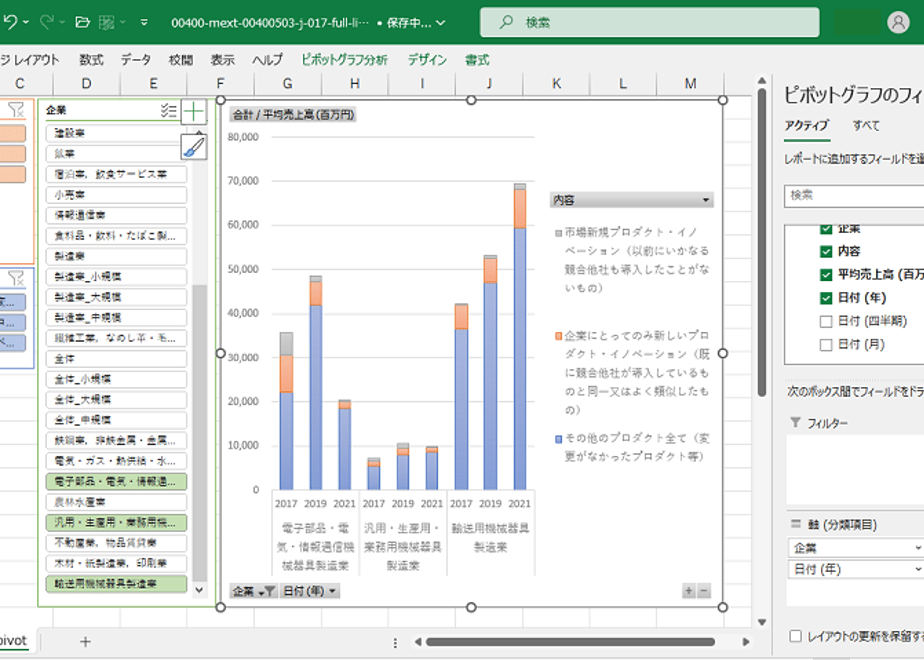This screenshot has height=660, width=924.
Task: Deselect 汎用・生産用・業務用機 slicer item
Action: coord(116,522)
